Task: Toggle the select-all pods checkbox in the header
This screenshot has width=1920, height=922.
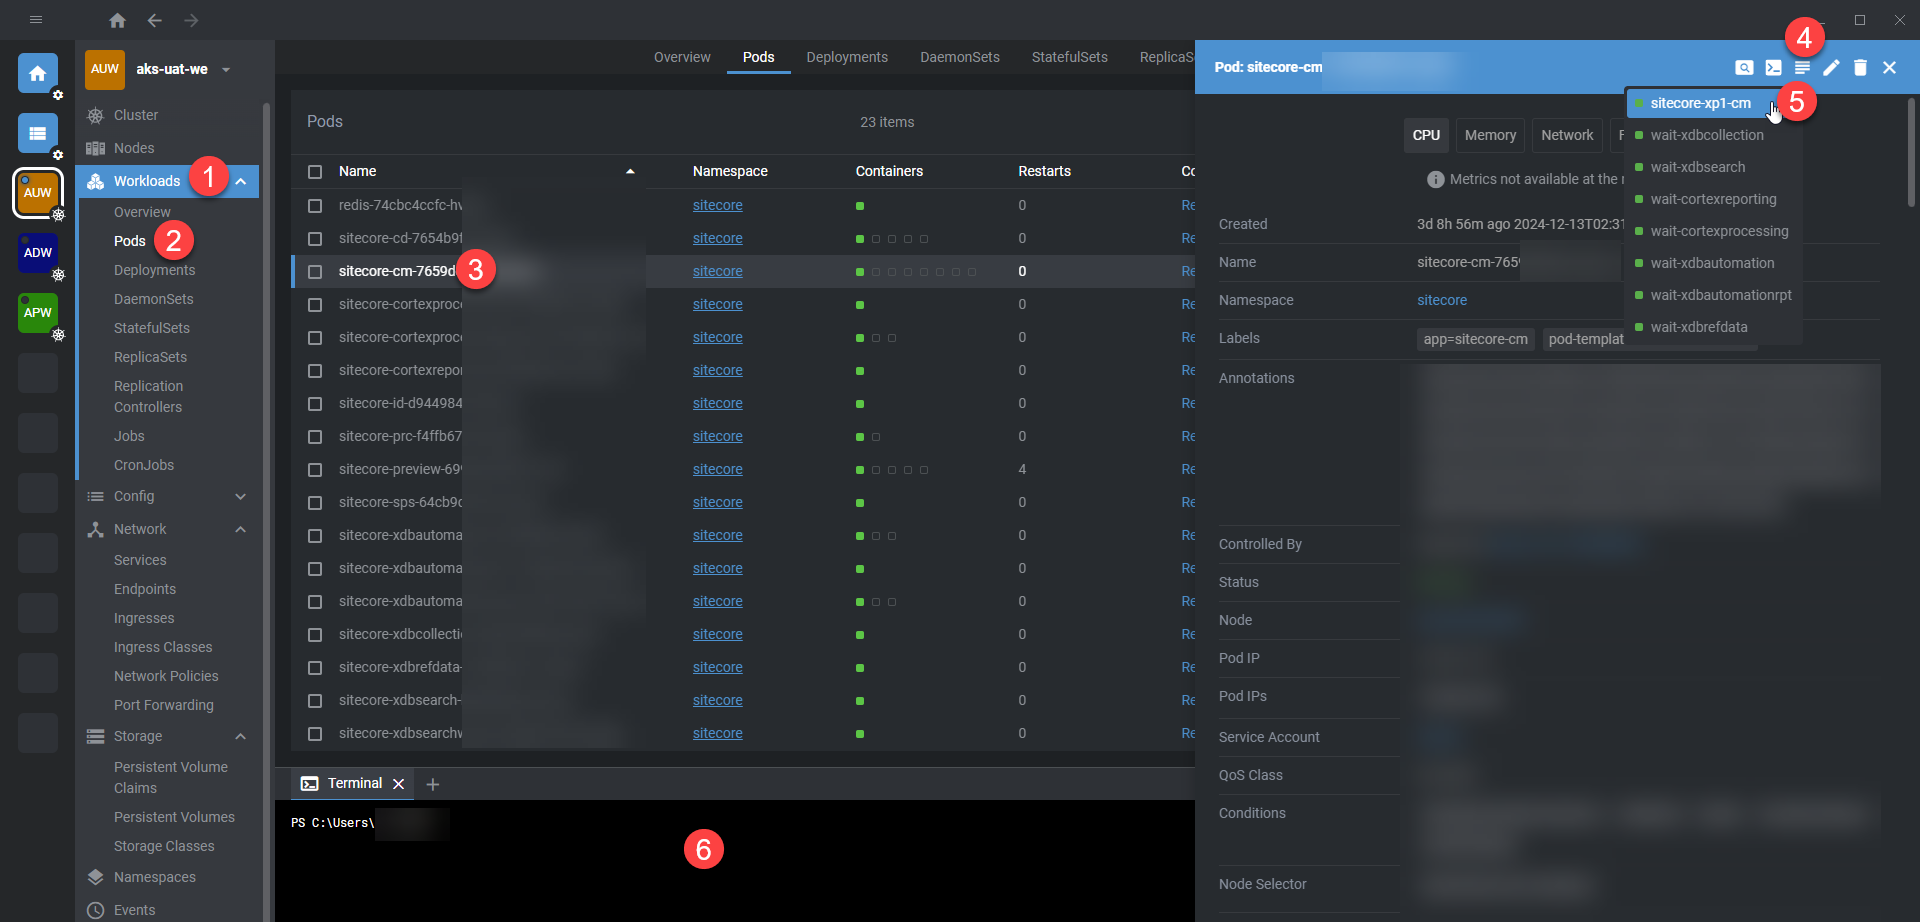Action: pos(315,171)
